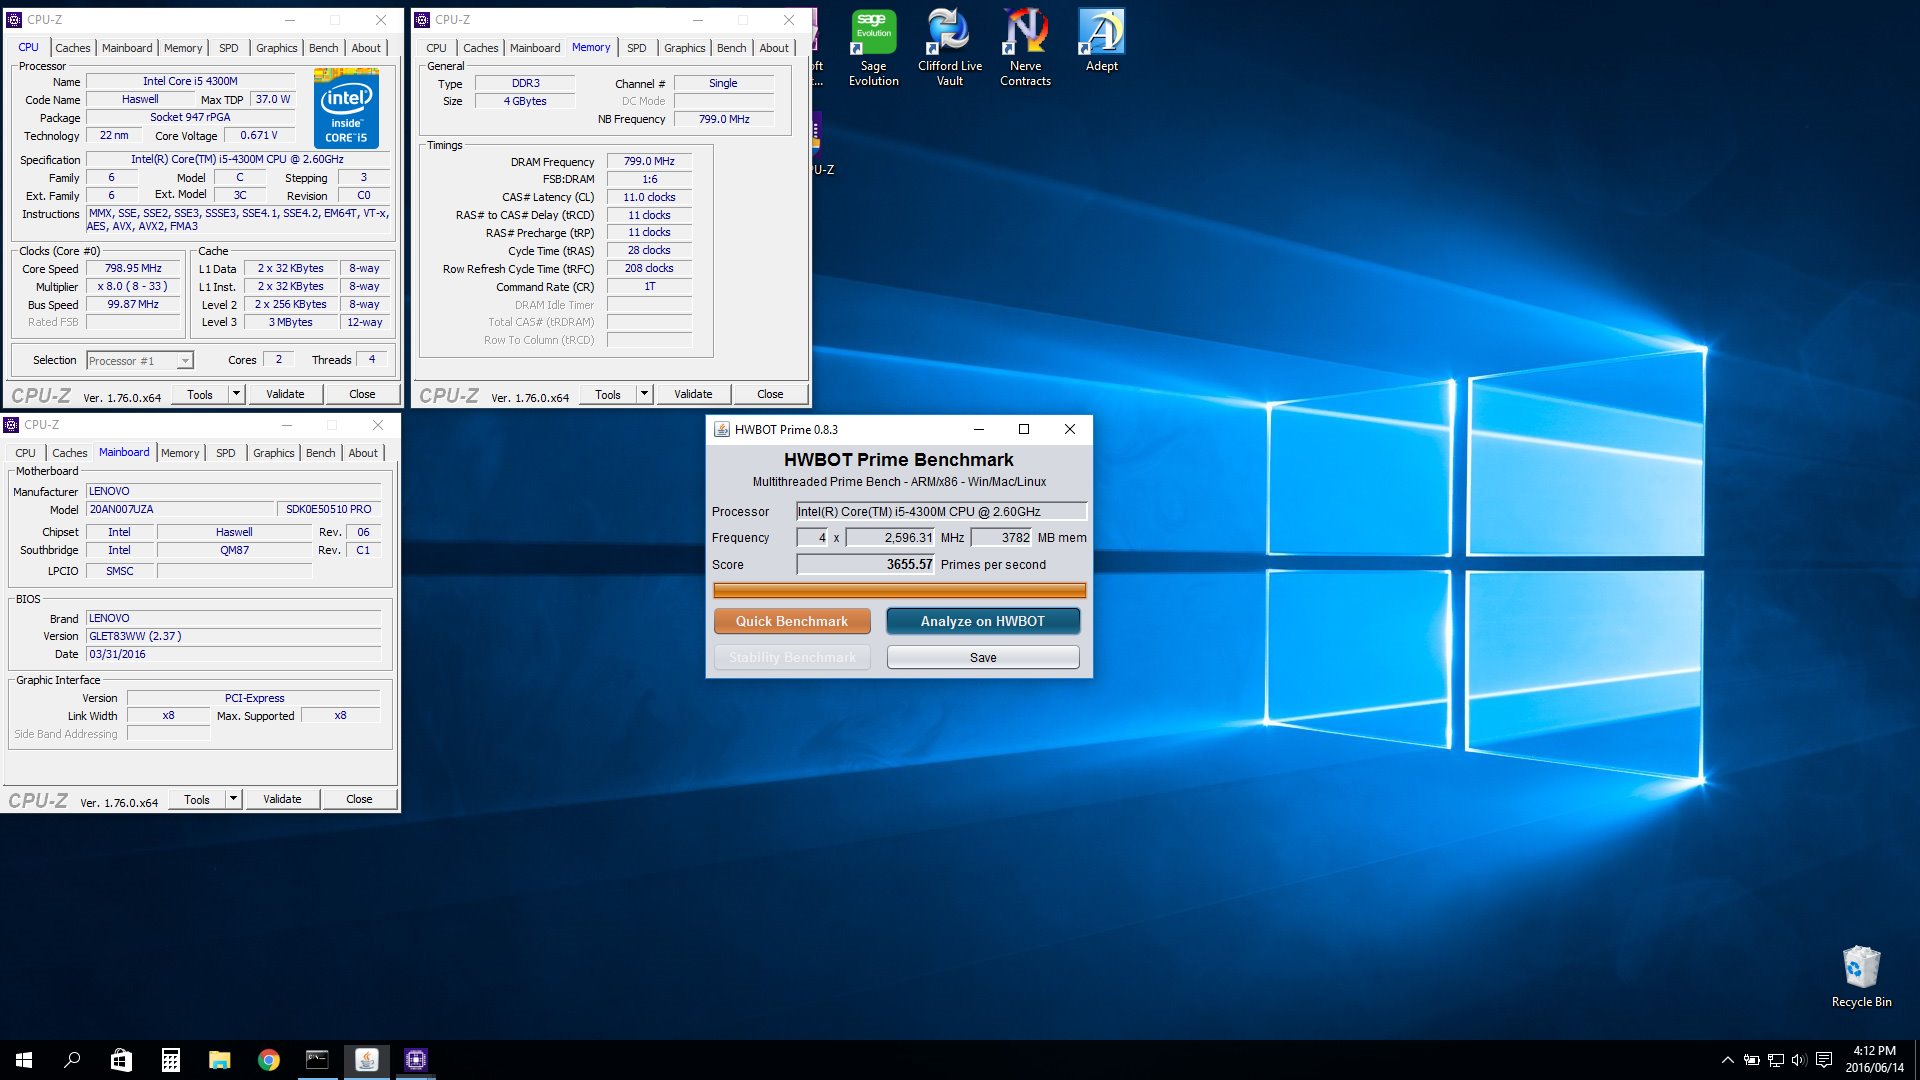Switch to Caches tab in CPU window

72,48
